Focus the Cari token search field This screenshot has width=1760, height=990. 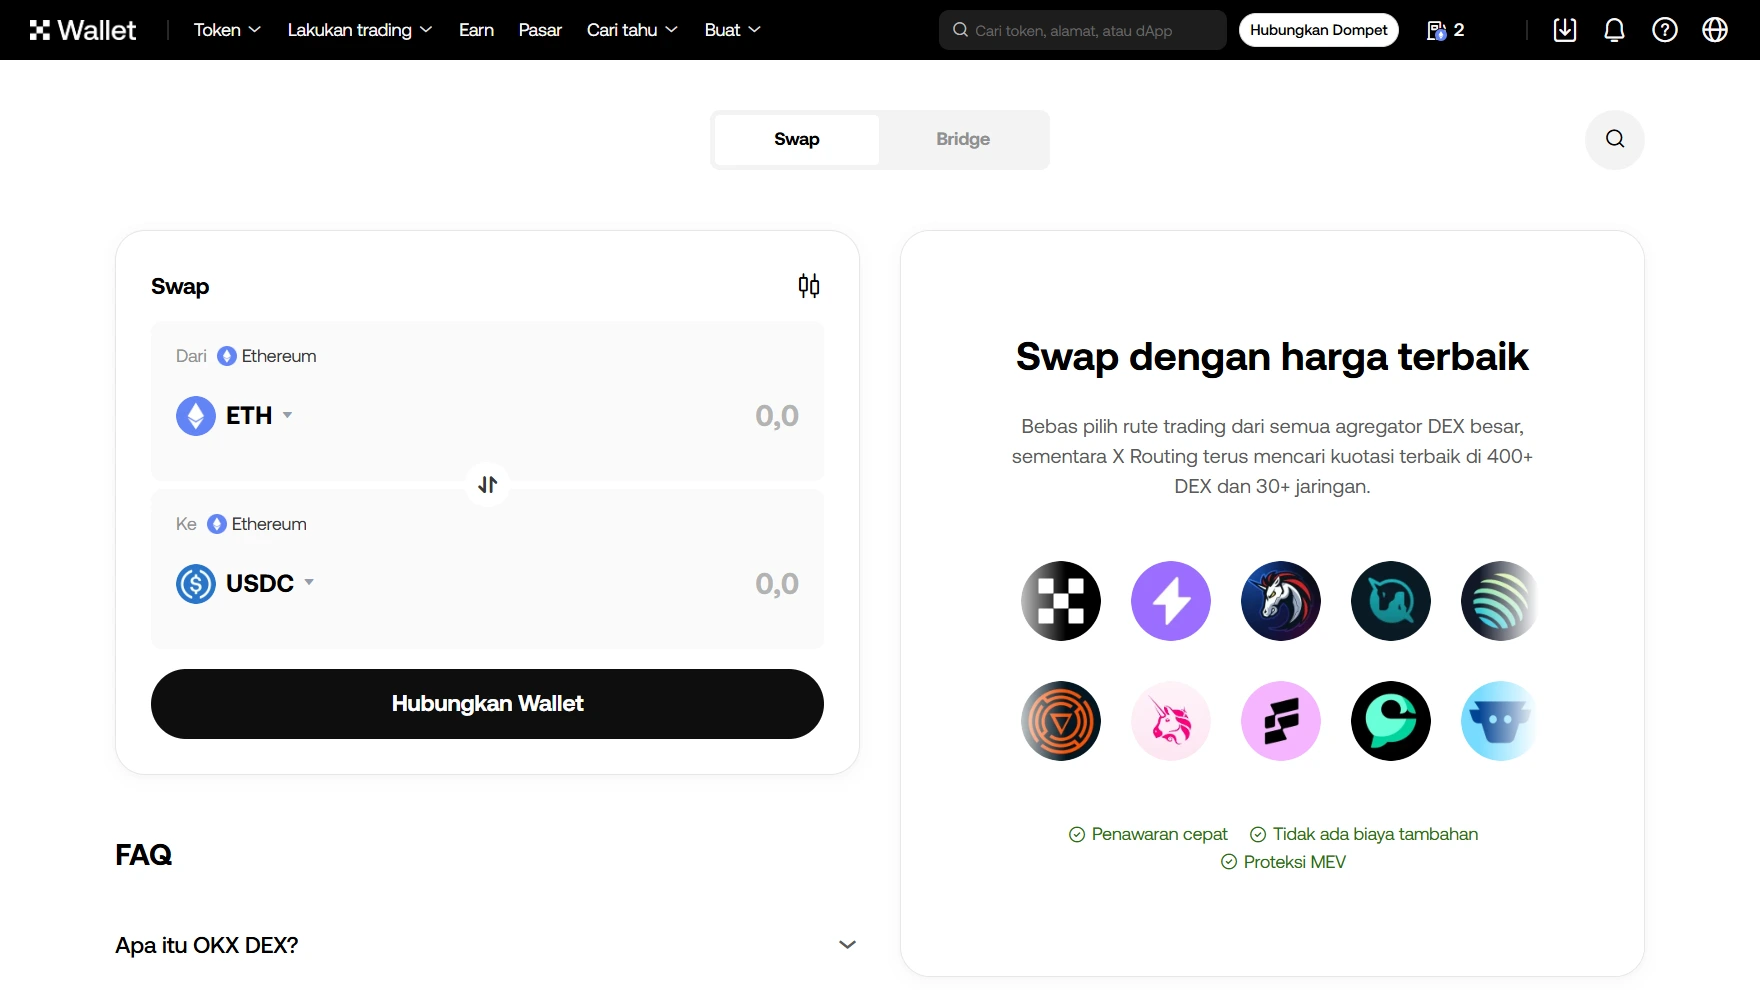pyautogui.click(x=1082, y=30)
